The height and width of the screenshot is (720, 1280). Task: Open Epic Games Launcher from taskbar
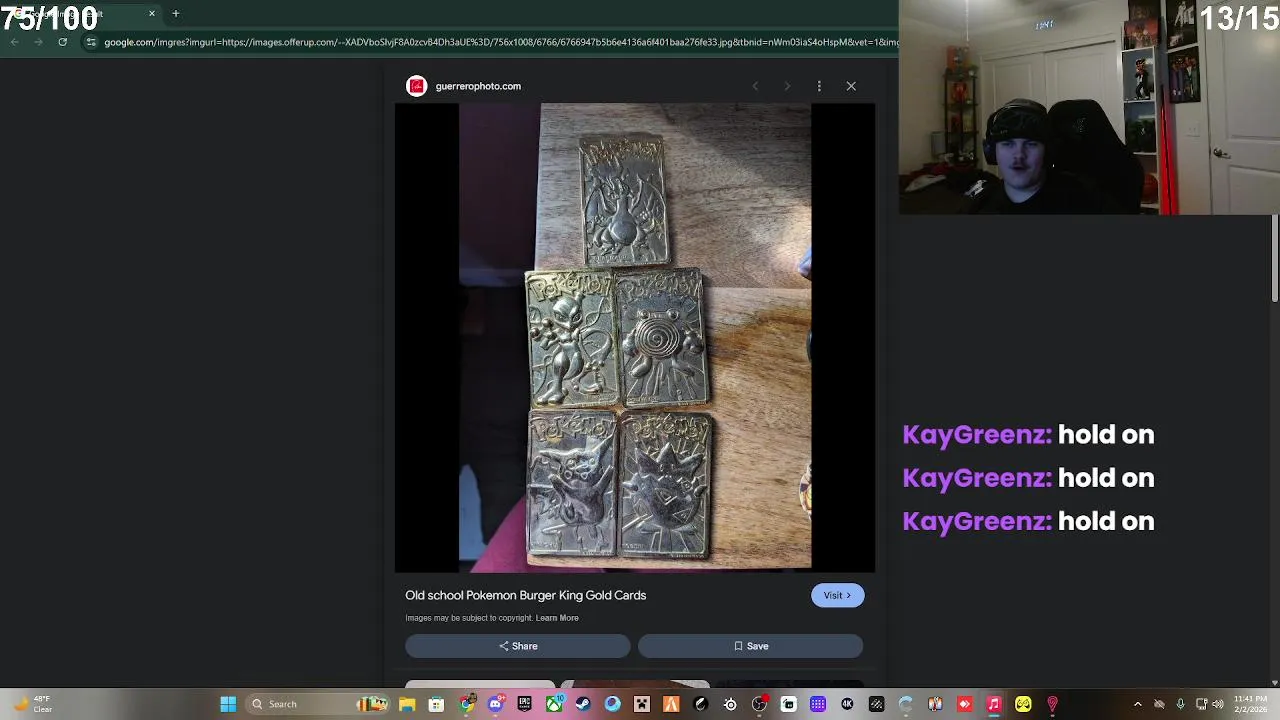click(x=524, y=704)
